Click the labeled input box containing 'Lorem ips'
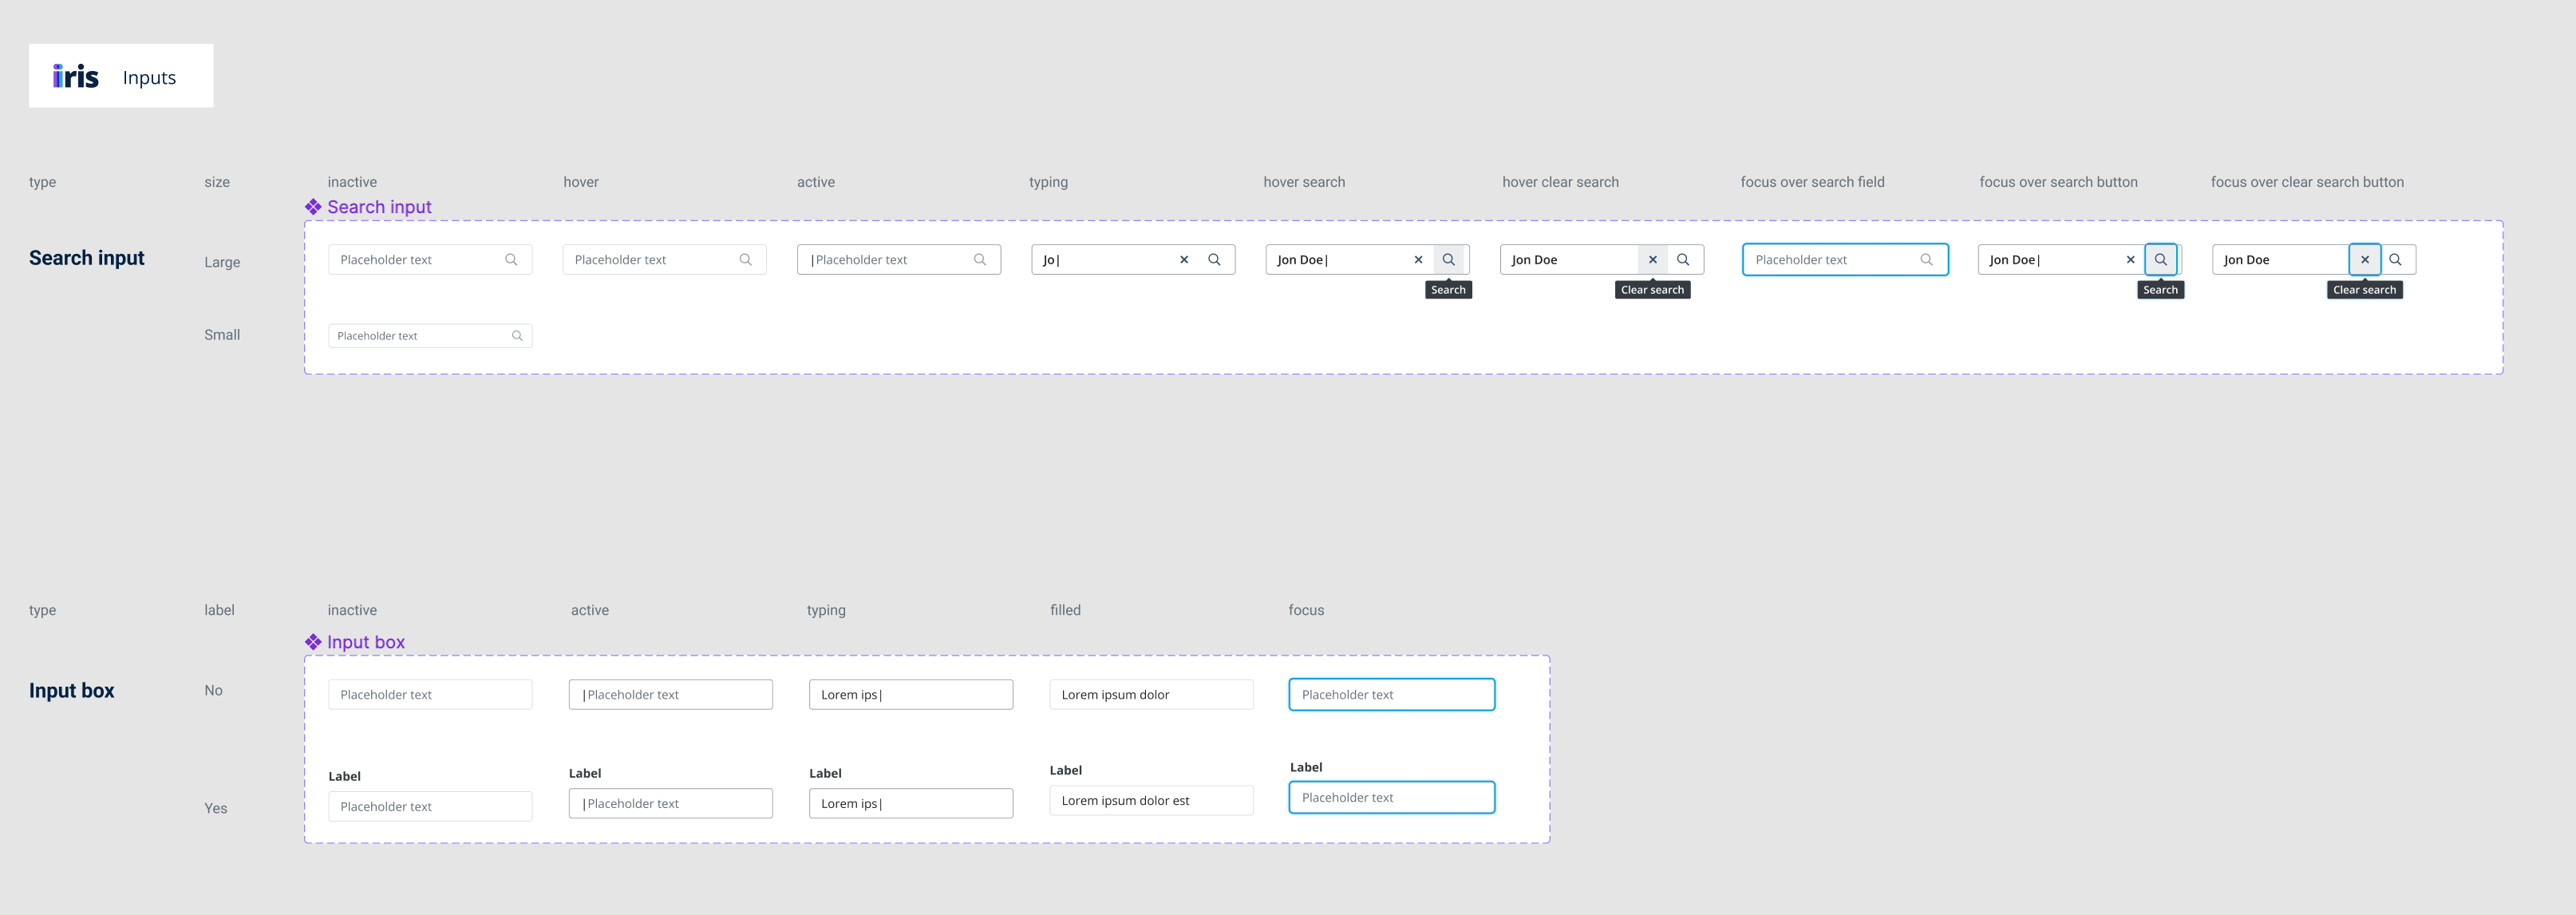This screenshot has width=2576, height=915. (911, 804)
